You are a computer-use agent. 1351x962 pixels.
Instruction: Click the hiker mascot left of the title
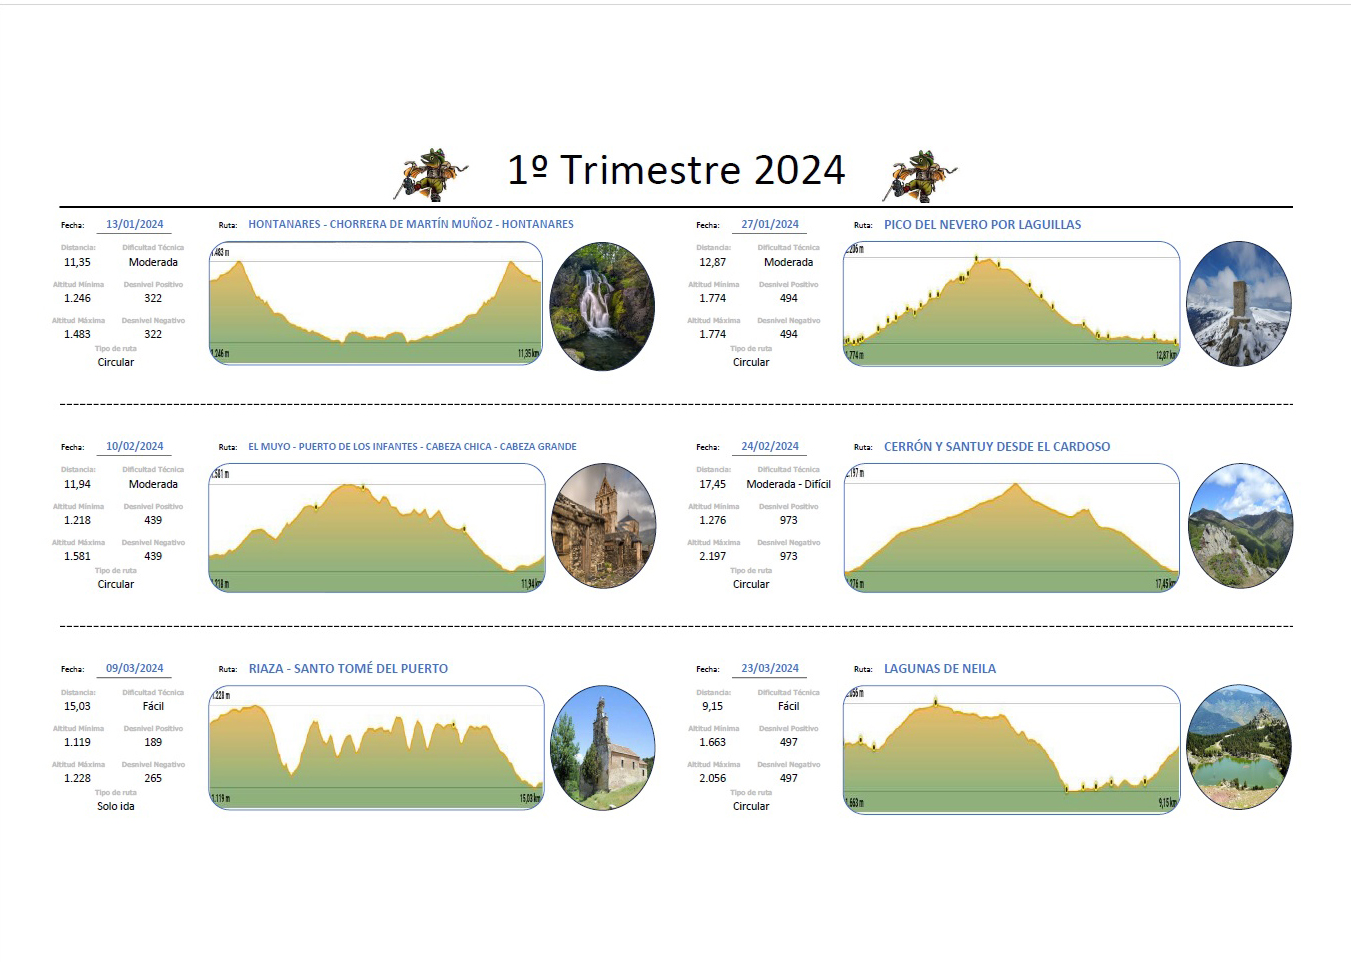tap(433, 174)
